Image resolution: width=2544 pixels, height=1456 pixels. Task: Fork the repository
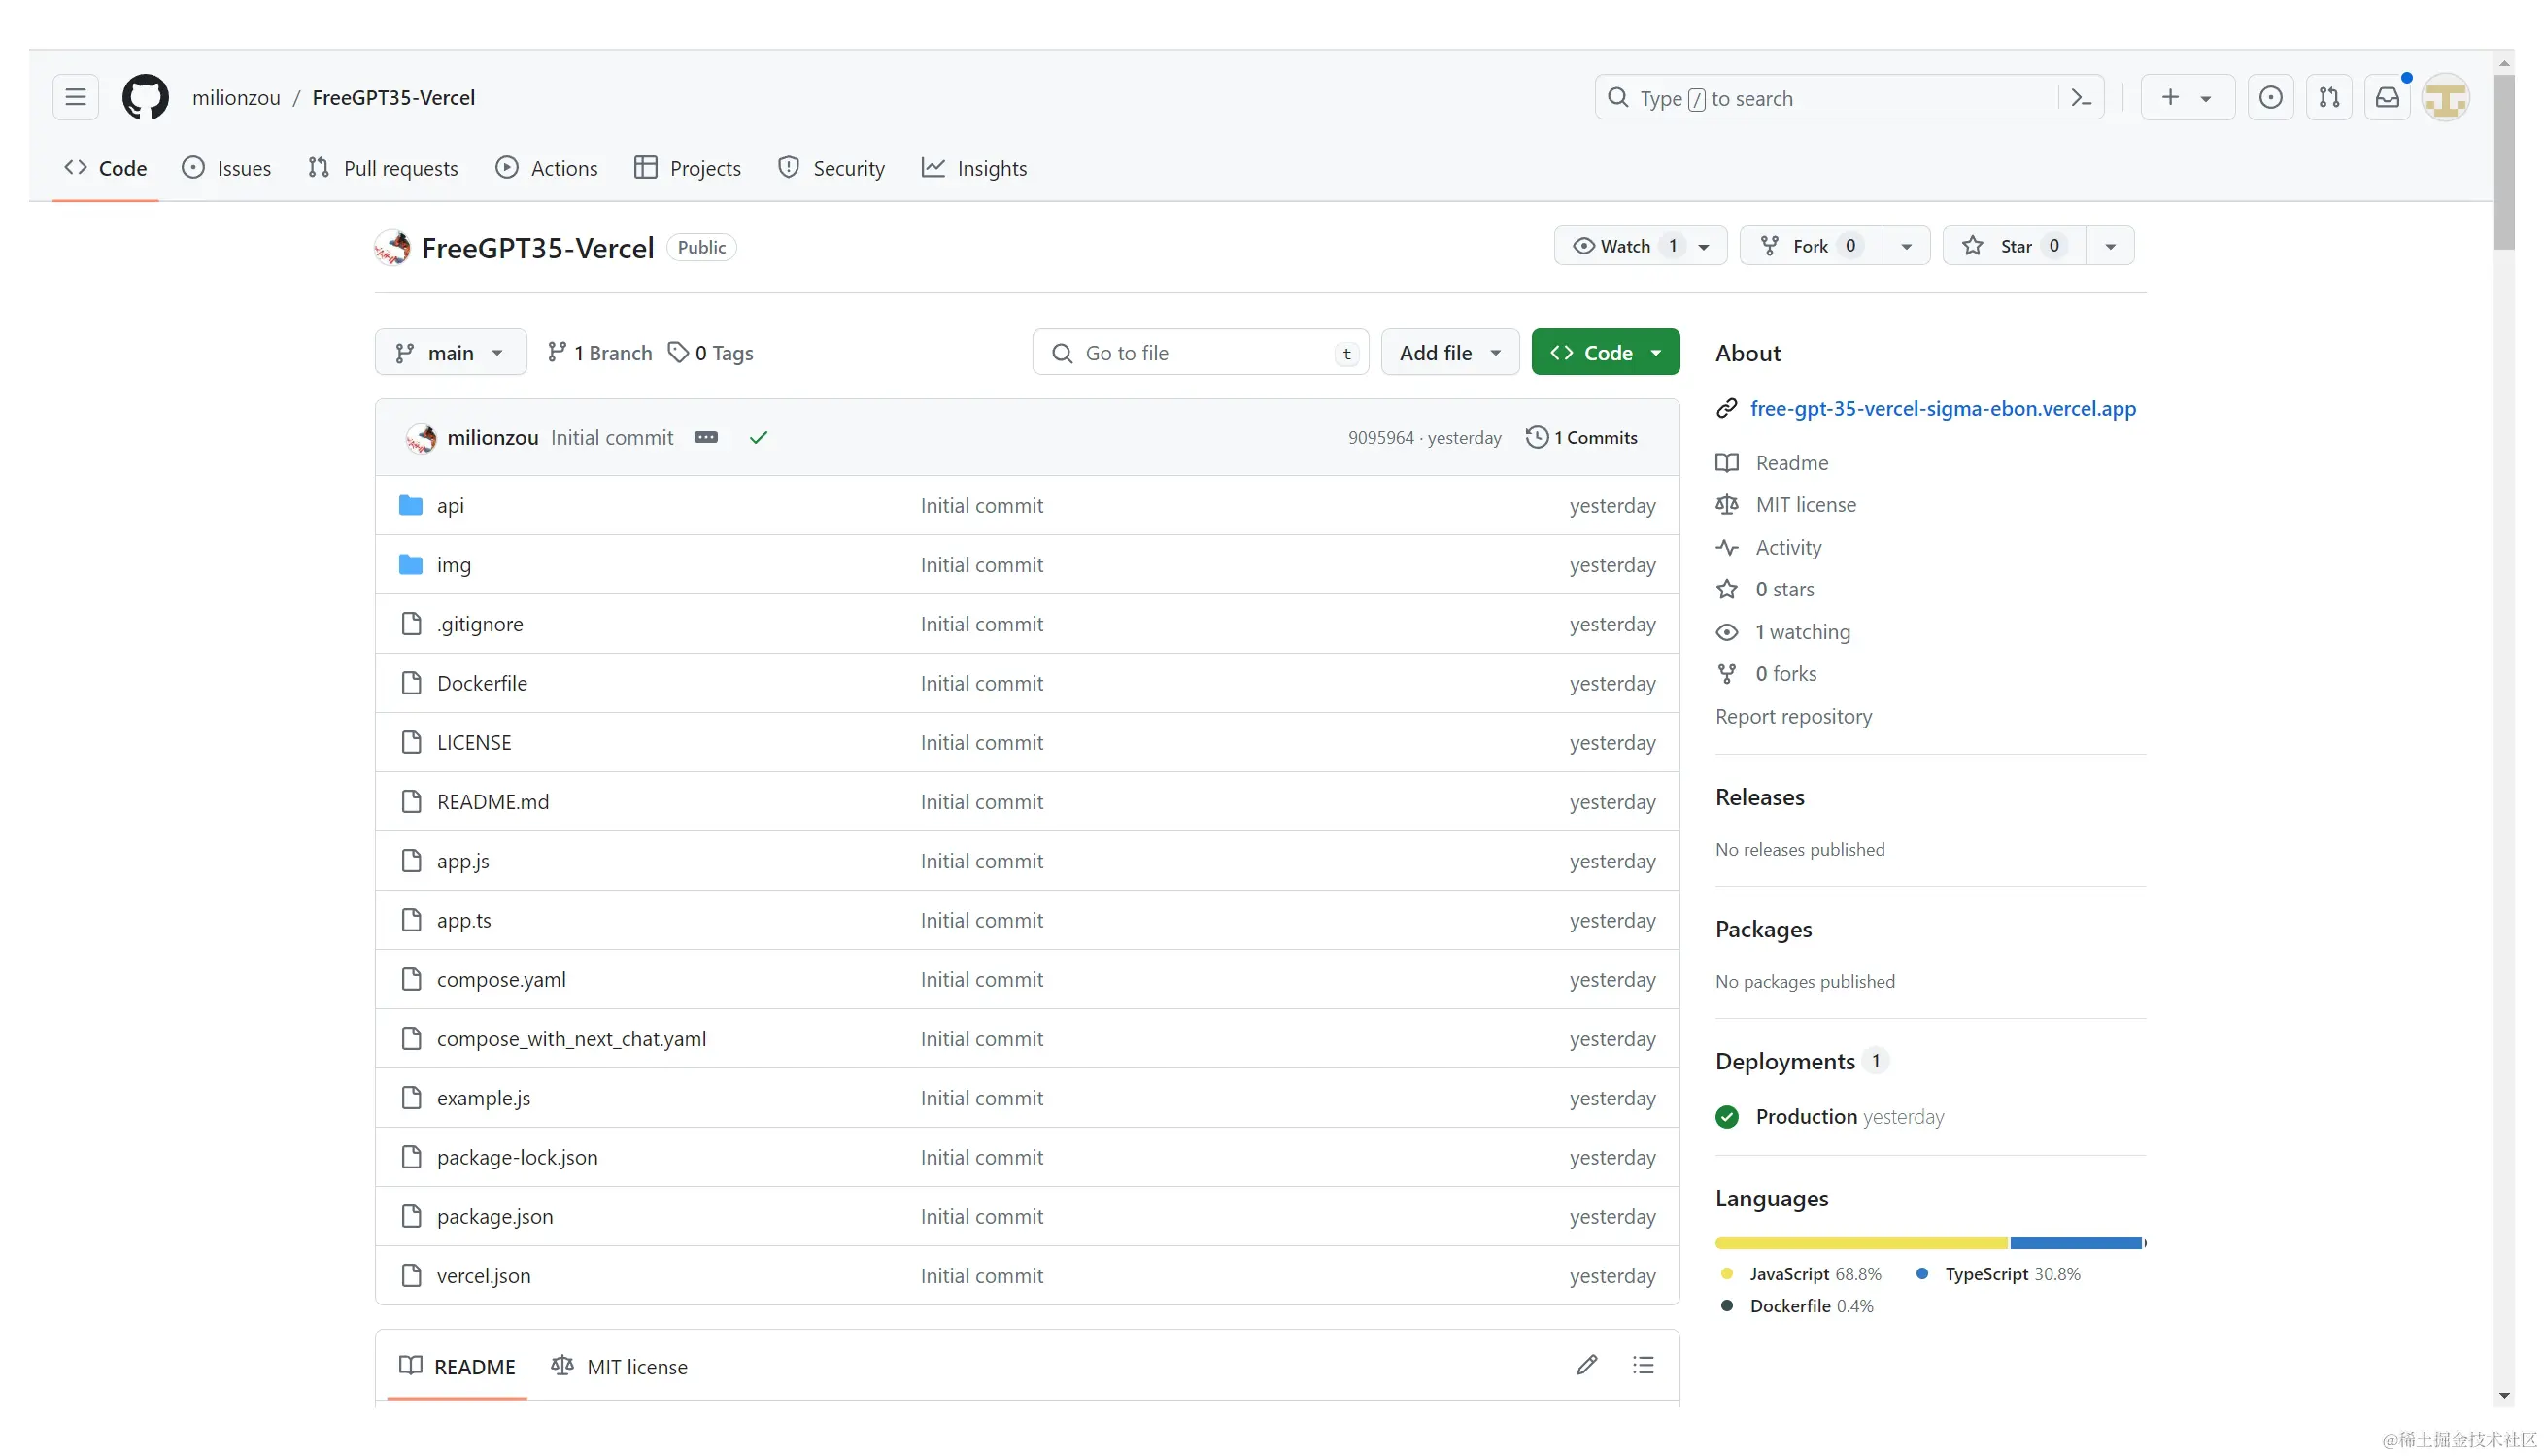[1811, 246]
